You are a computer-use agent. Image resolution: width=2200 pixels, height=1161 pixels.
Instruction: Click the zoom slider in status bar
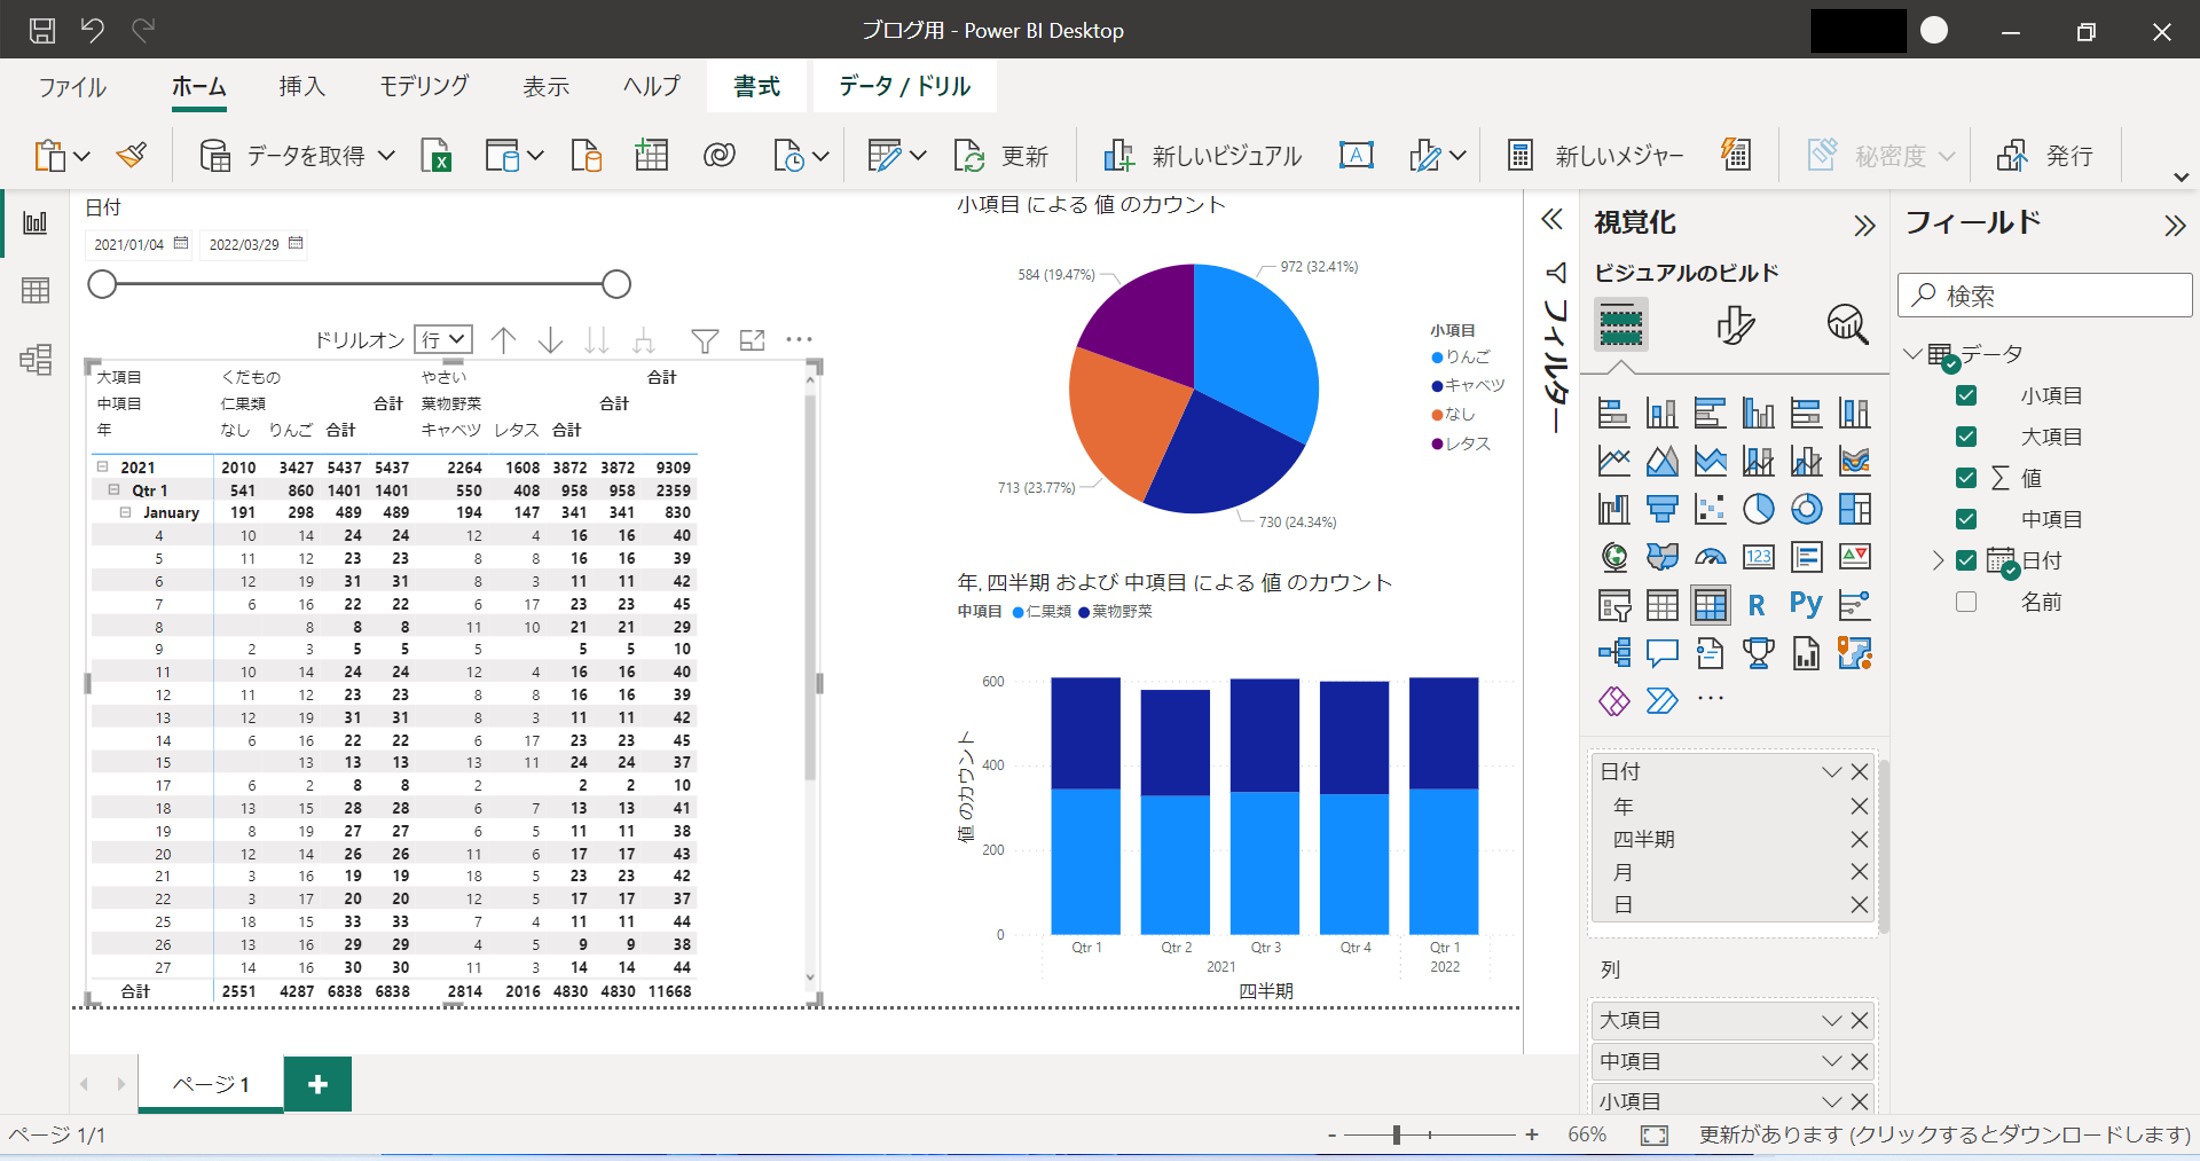point(1397,1135)
